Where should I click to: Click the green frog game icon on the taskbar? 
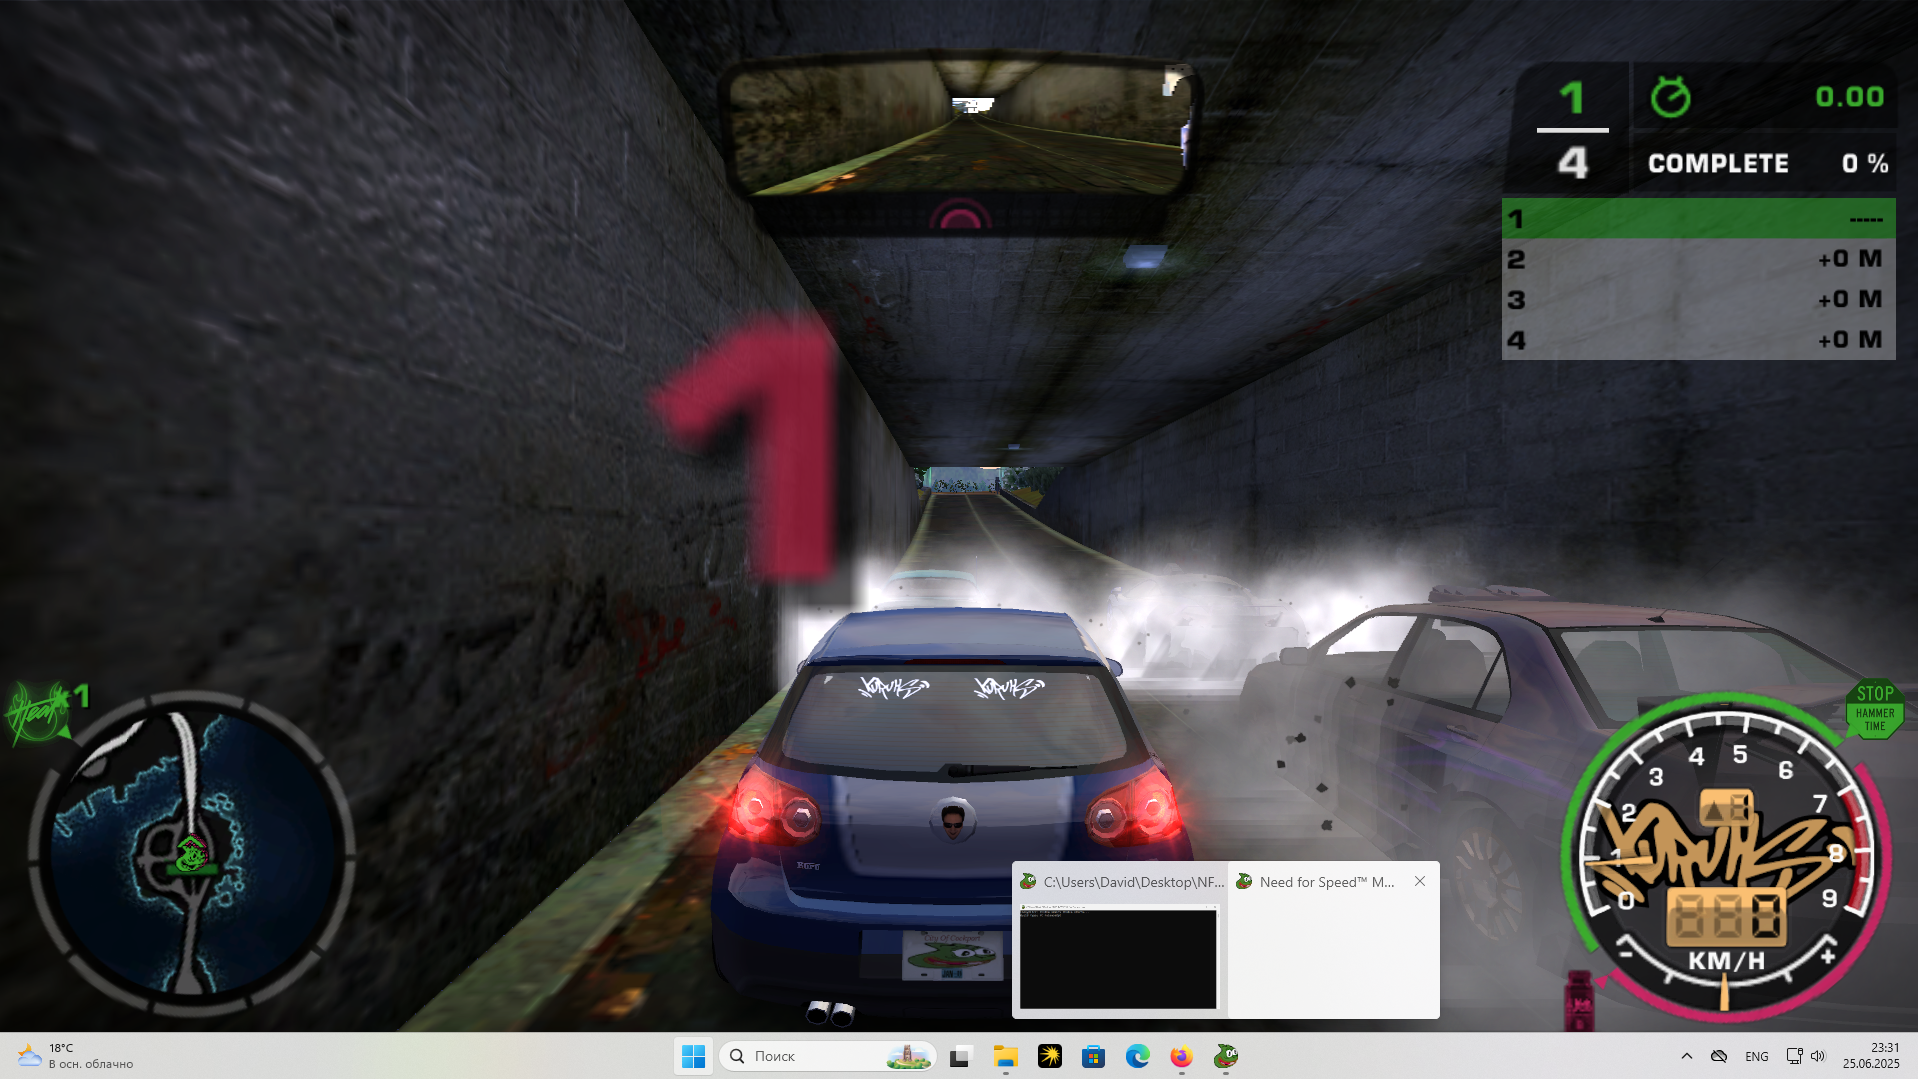[x=1226, y=1056]
